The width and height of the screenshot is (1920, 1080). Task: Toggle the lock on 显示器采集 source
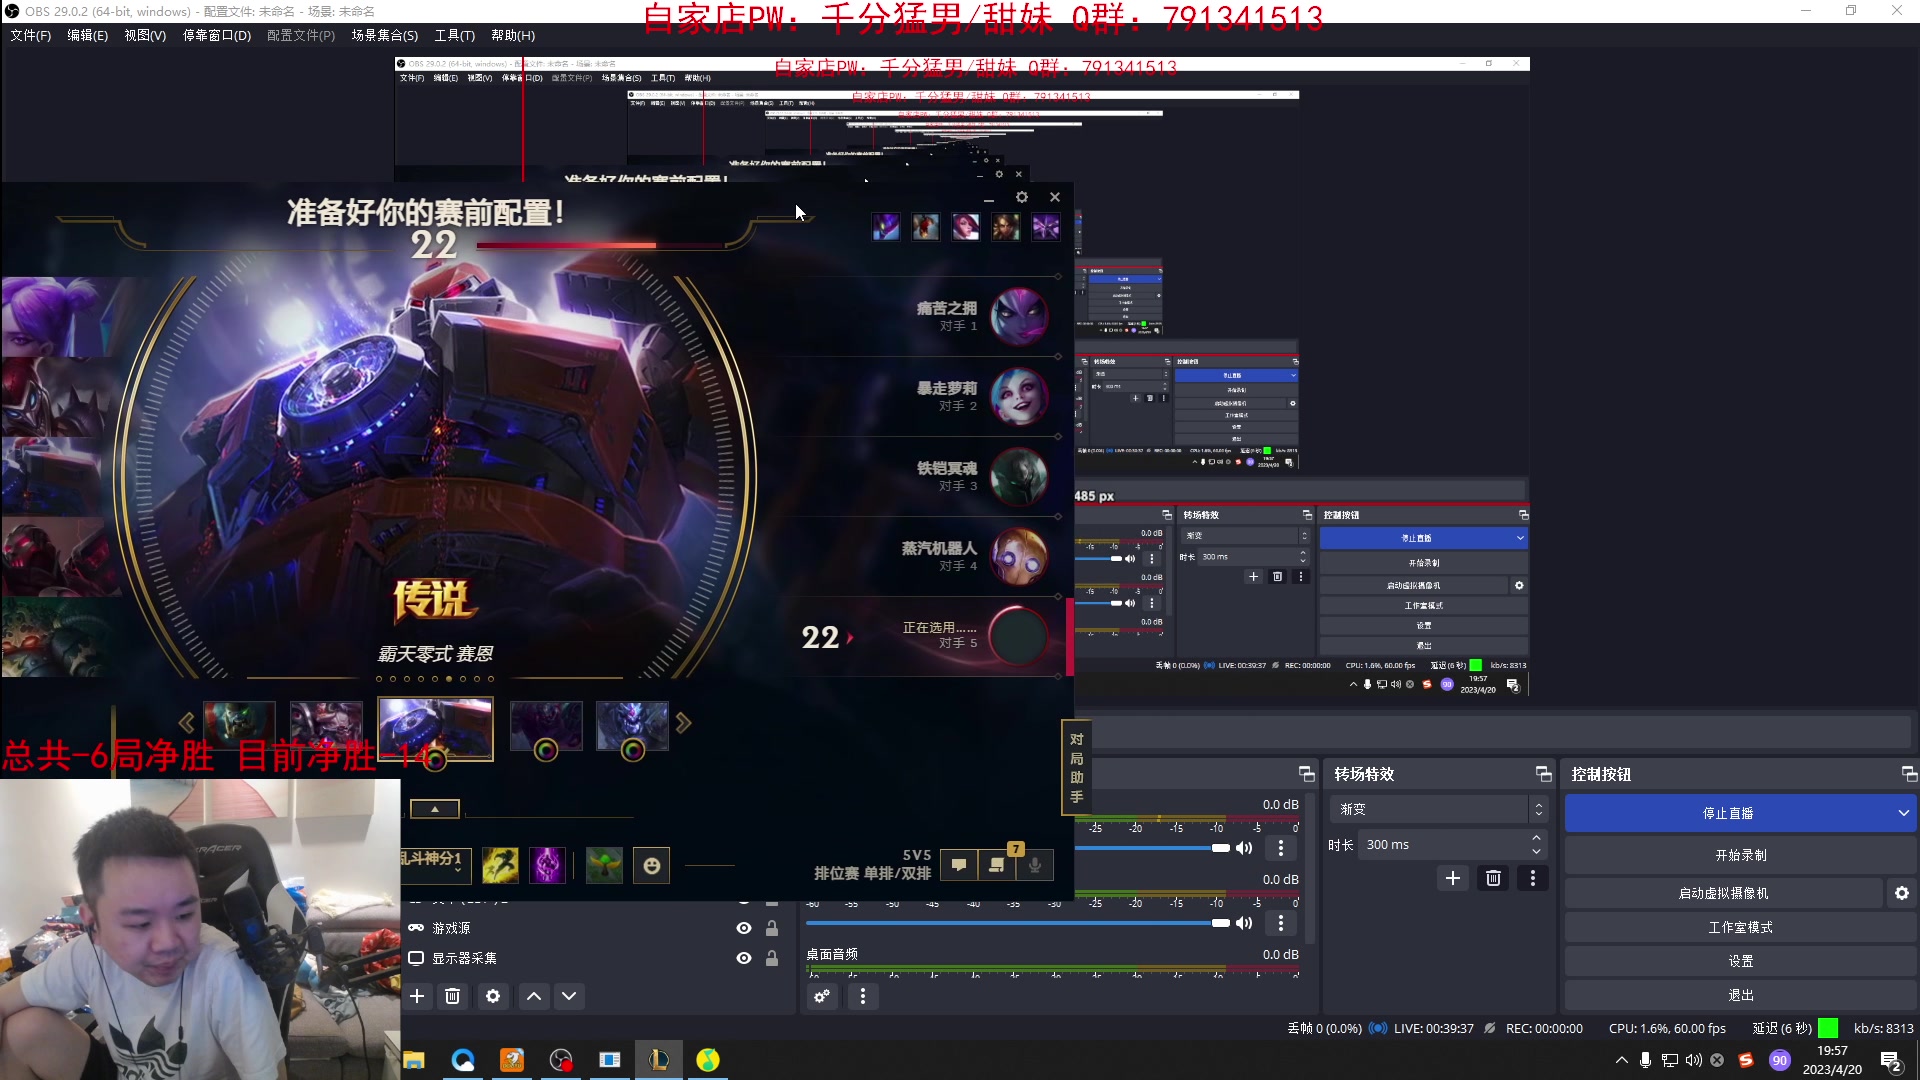click(x=772, y=958)
